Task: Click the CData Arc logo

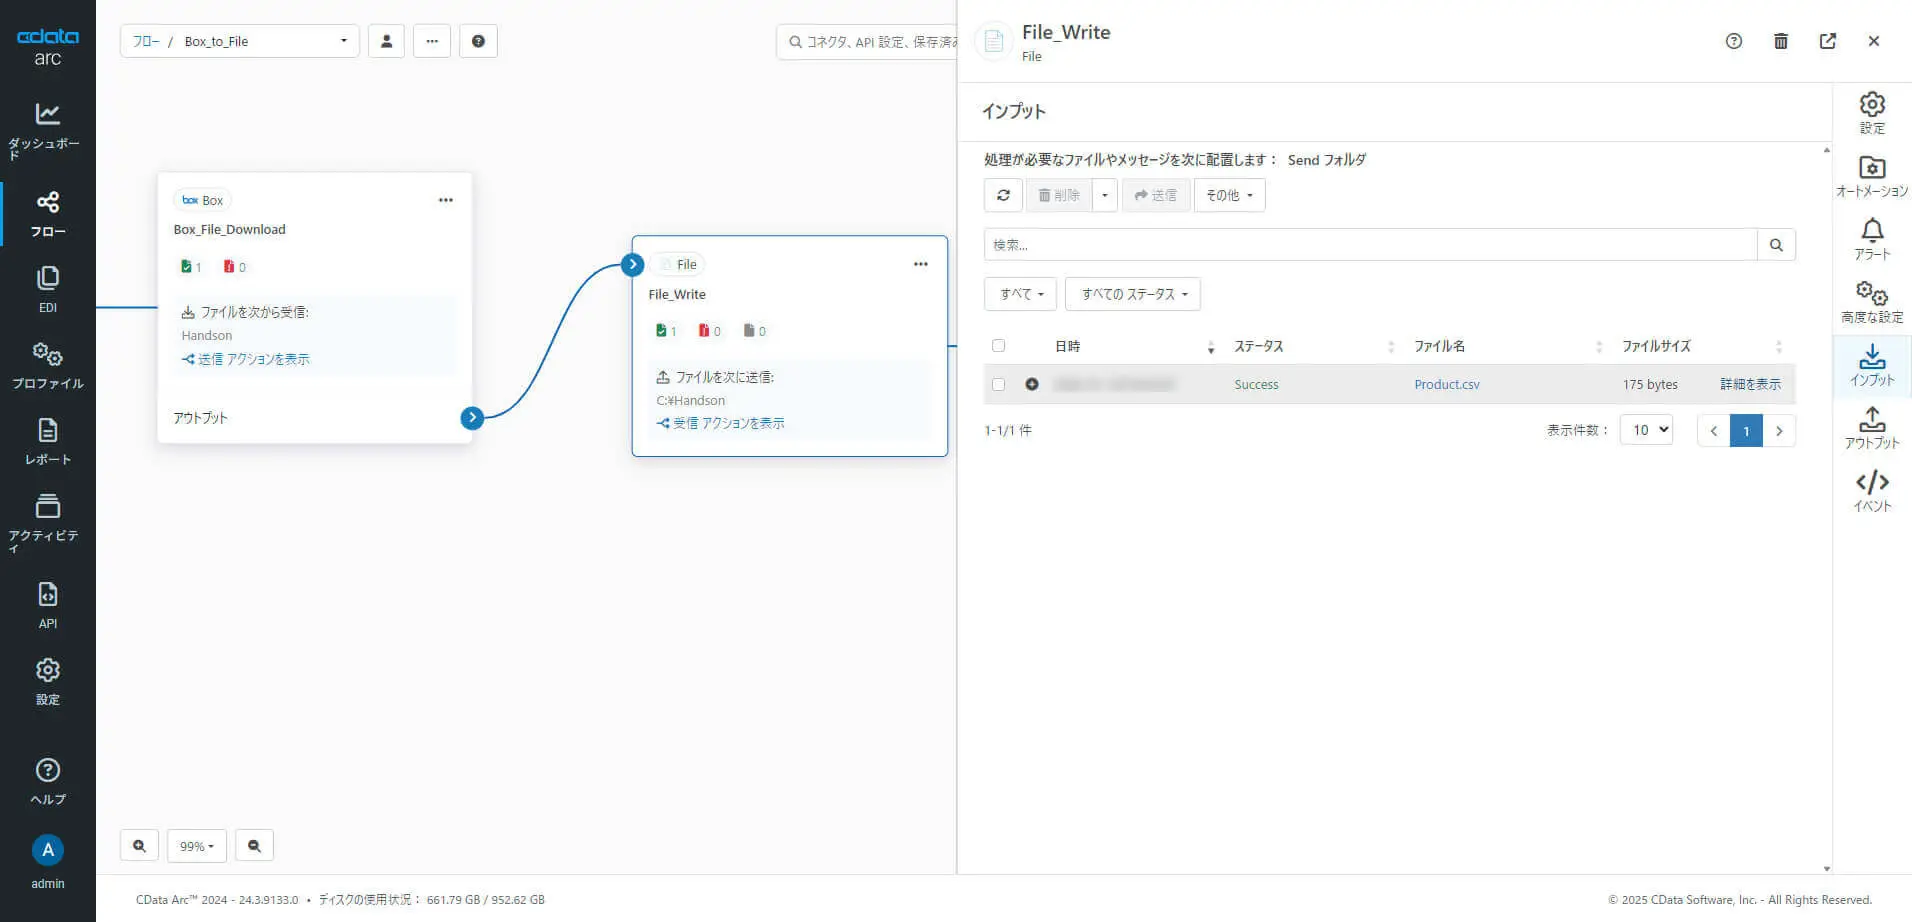Action: [47, 47]
